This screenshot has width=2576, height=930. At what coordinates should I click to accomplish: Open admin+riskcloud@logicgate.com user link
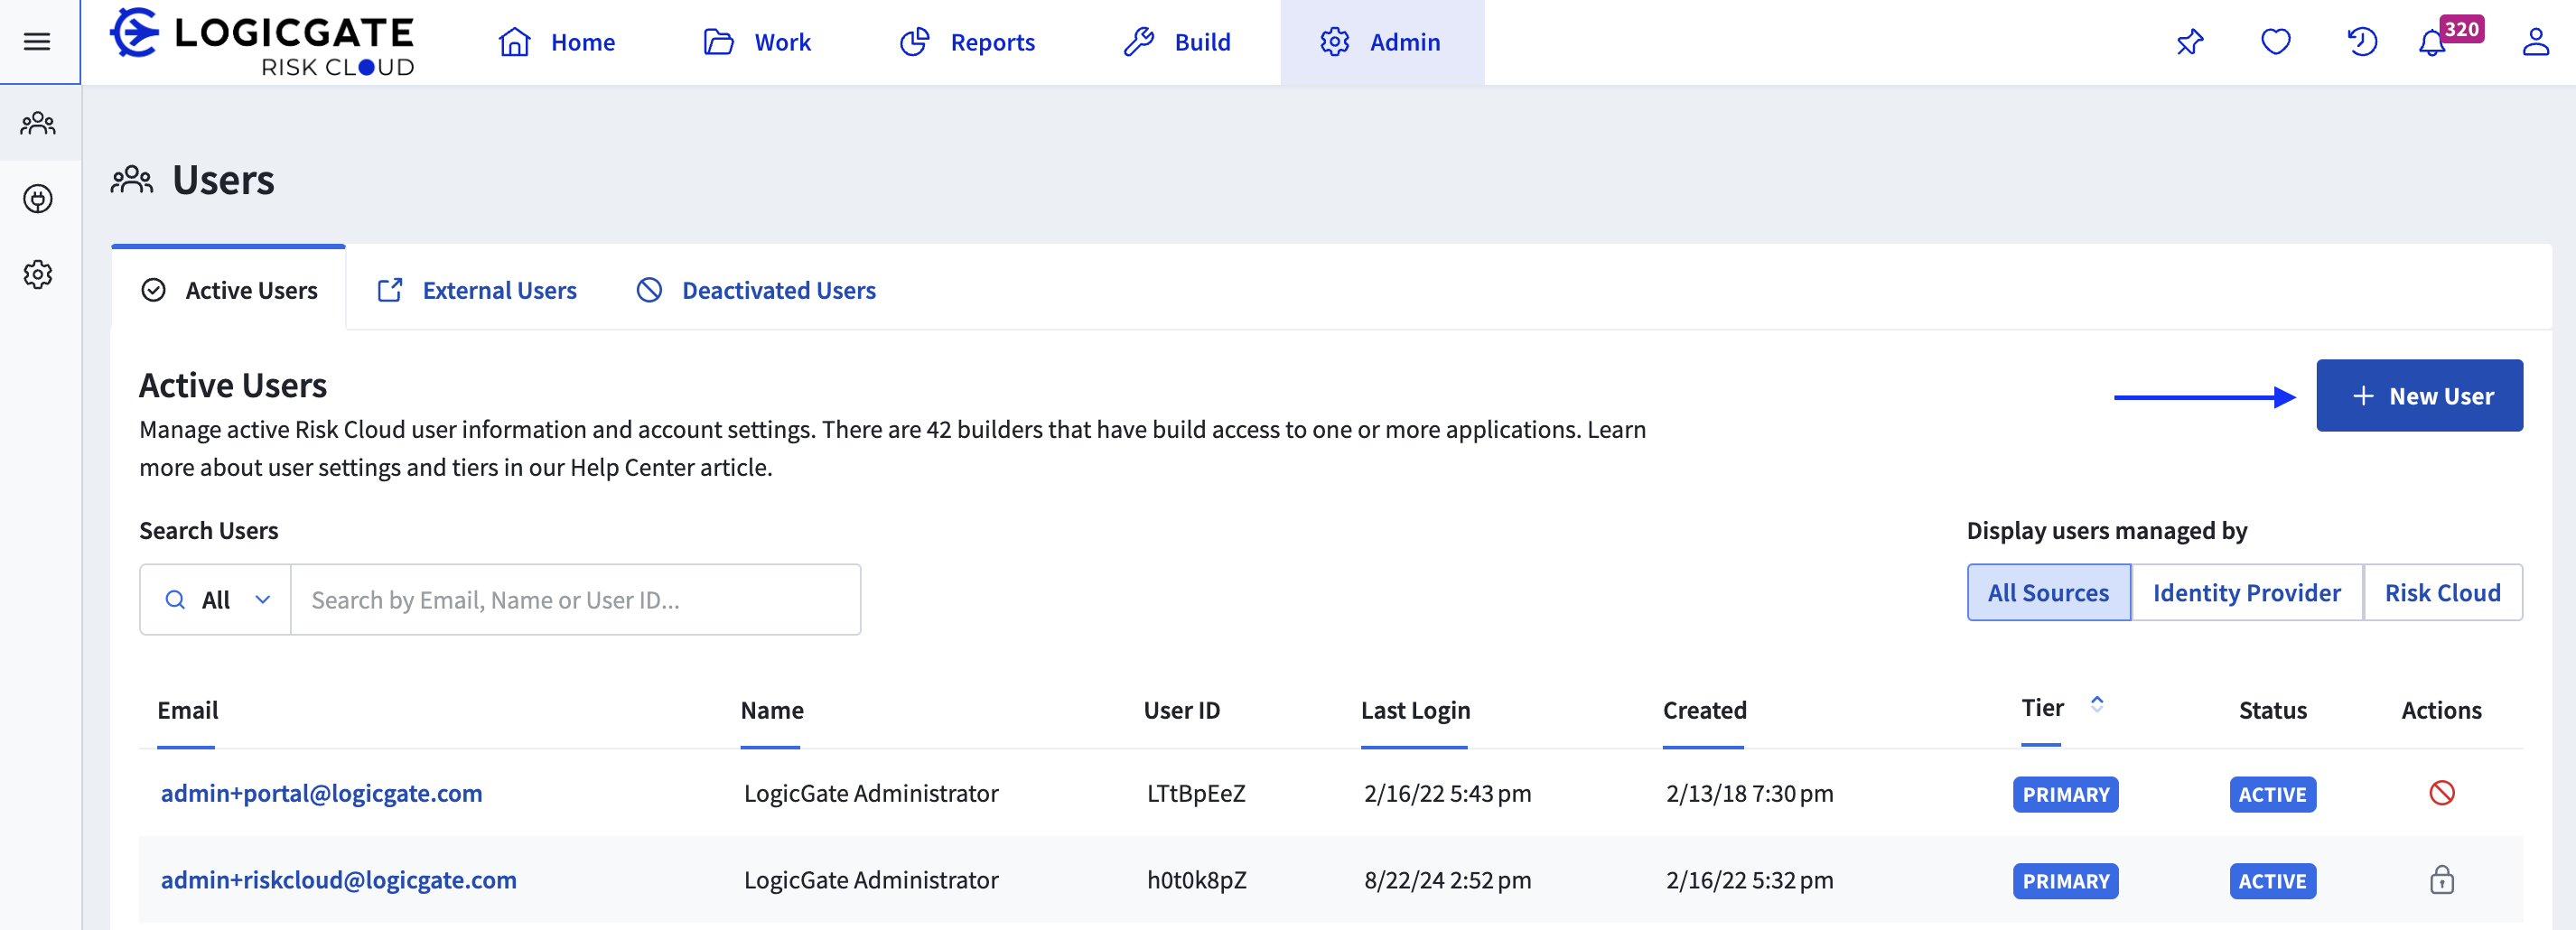(x=338, y=880)
